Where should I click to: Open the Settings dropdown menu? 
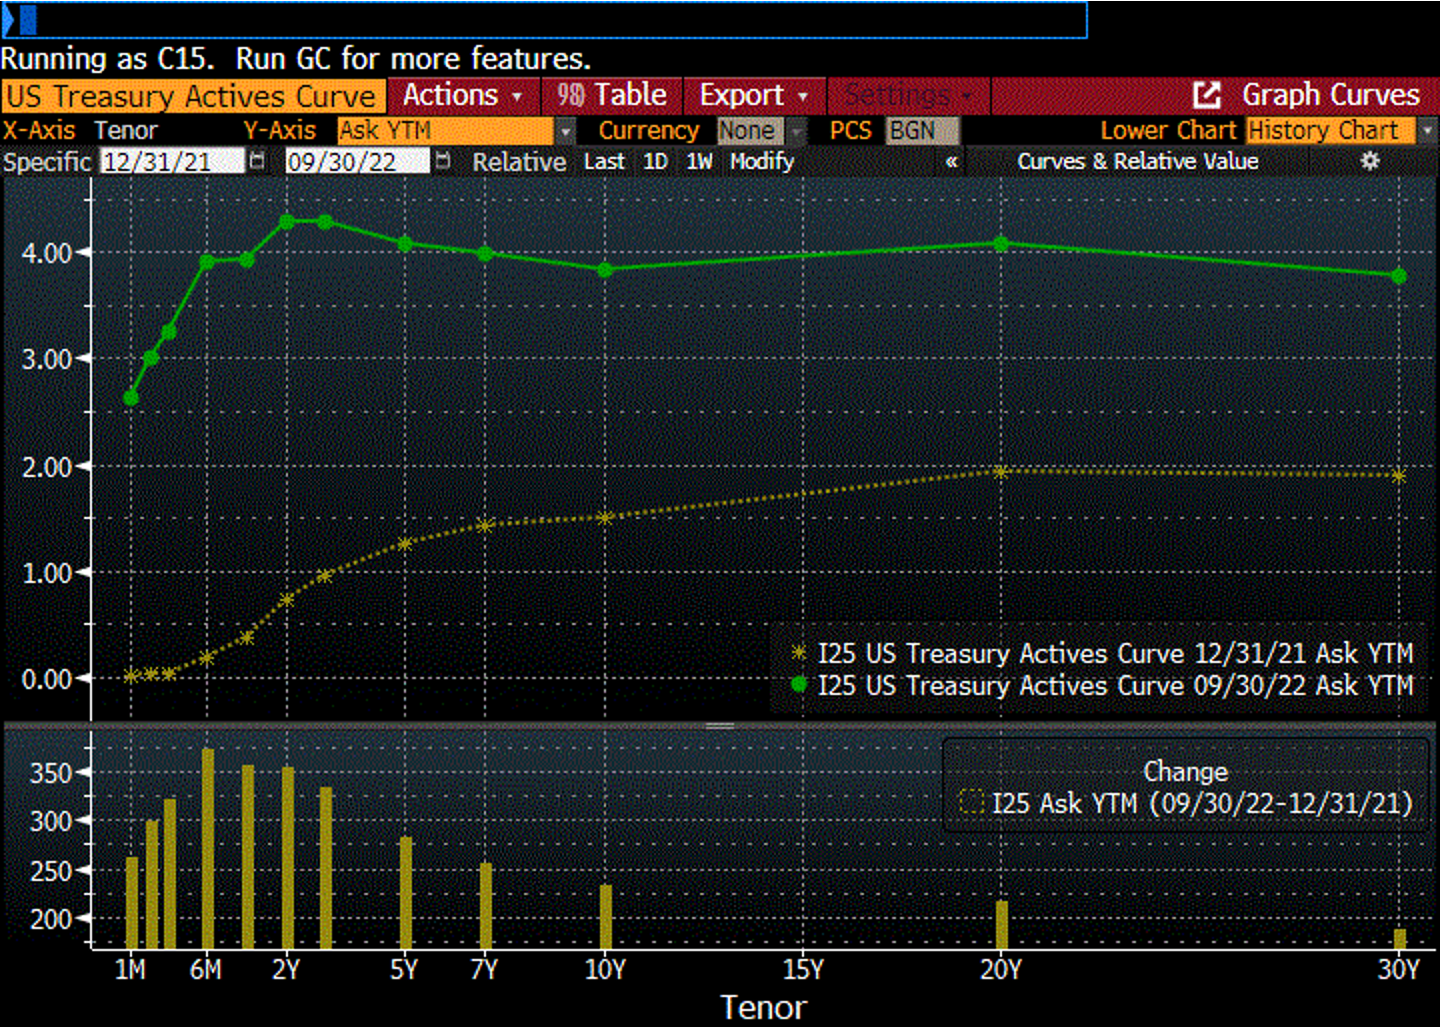click(908, 95)
